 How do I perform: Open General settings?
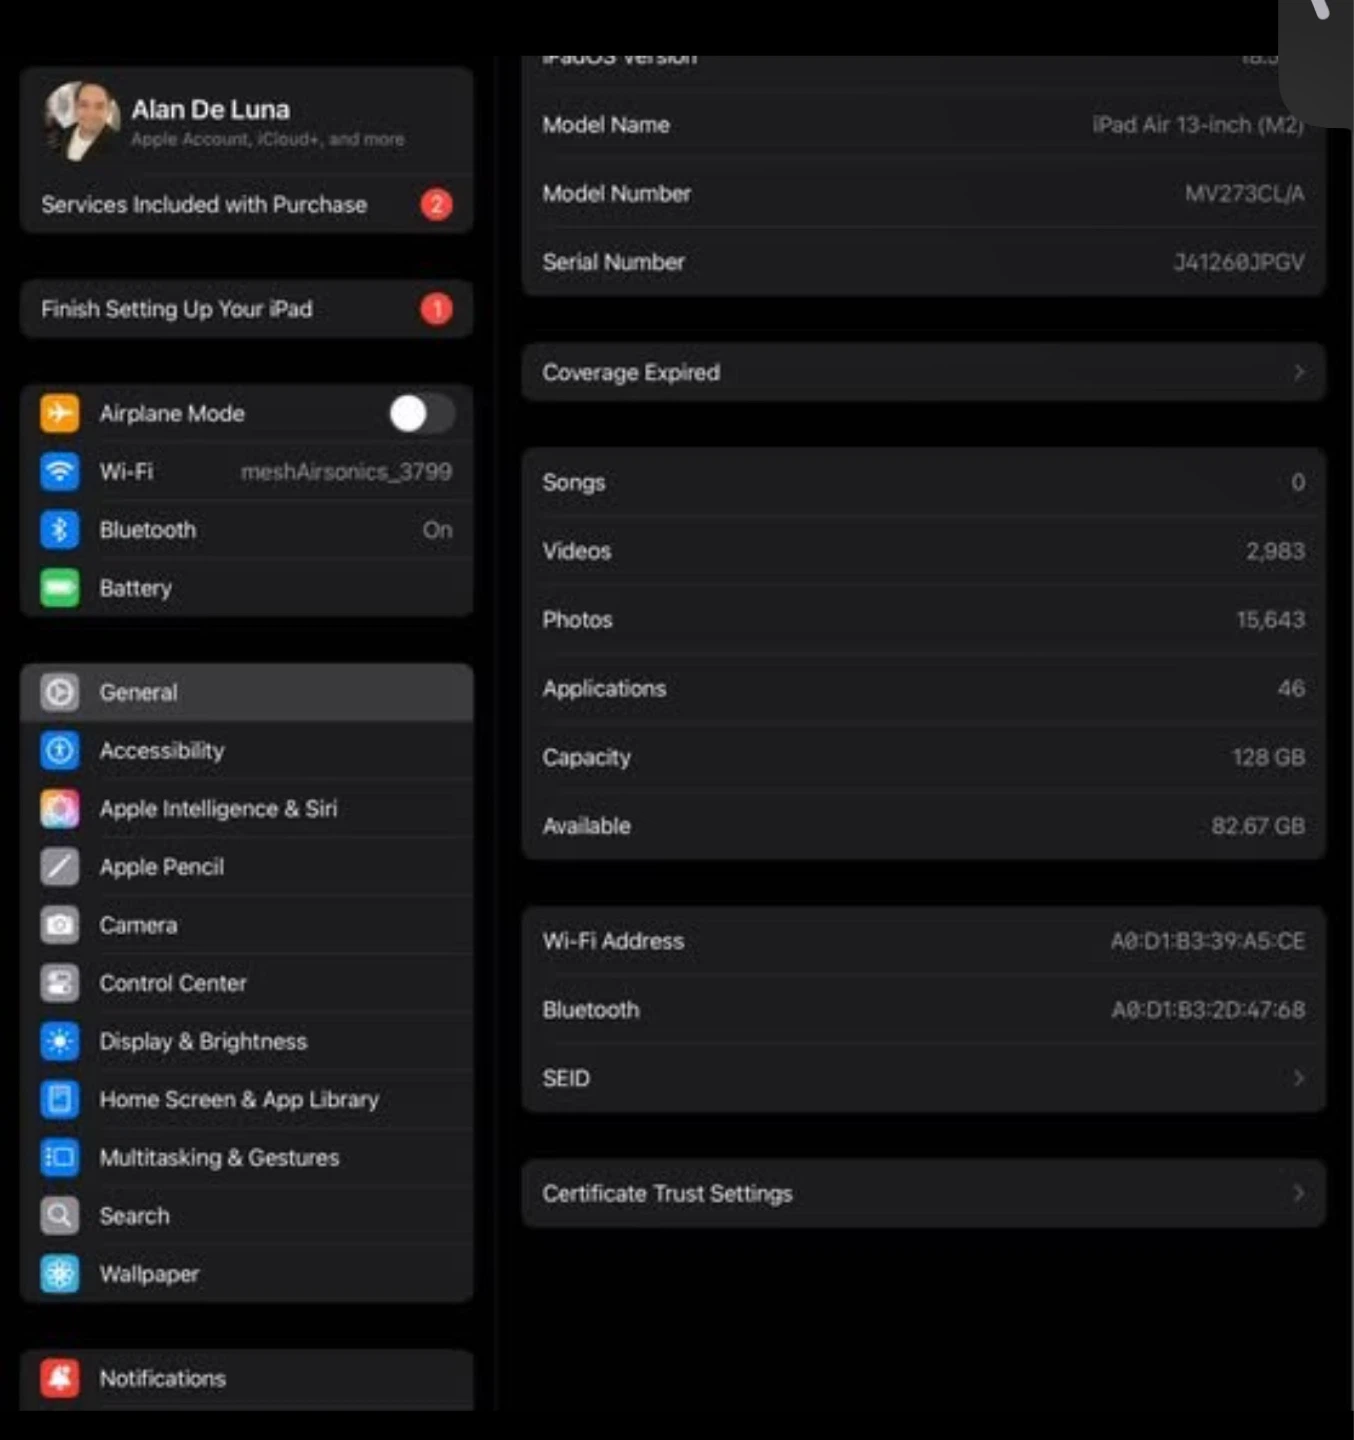[x=246, y=692]
